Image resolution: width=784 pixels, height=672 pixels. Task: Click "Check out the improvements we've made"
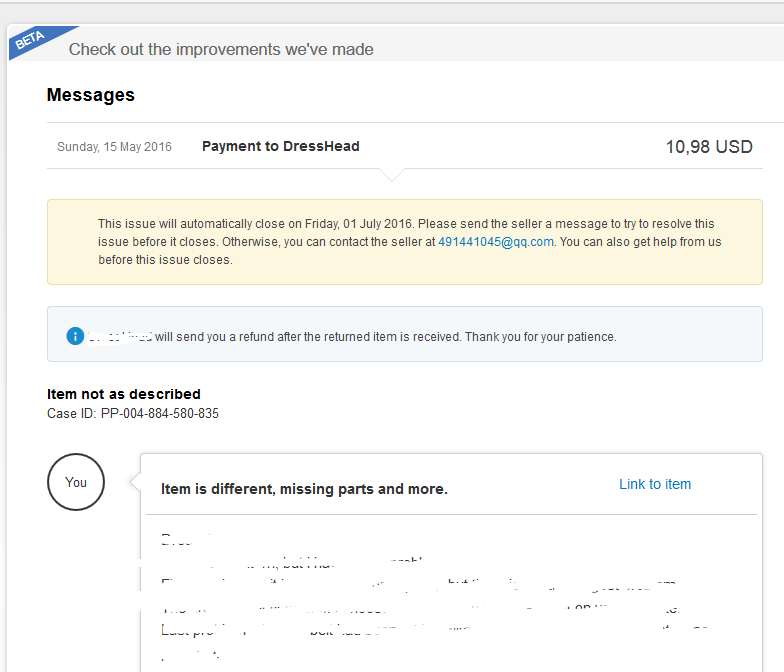point(221,49)
